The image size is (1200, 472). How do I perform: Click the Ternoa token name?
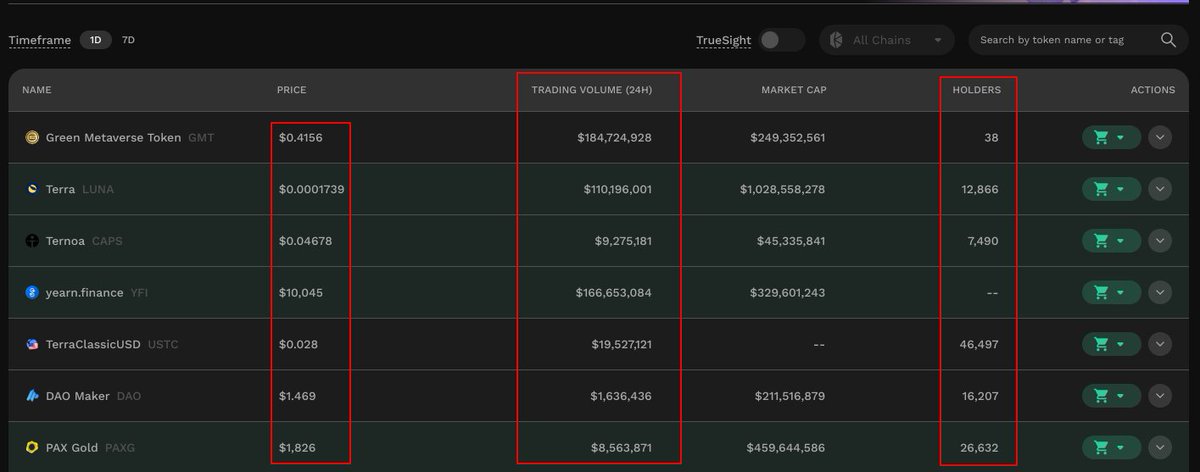[66, 241]
